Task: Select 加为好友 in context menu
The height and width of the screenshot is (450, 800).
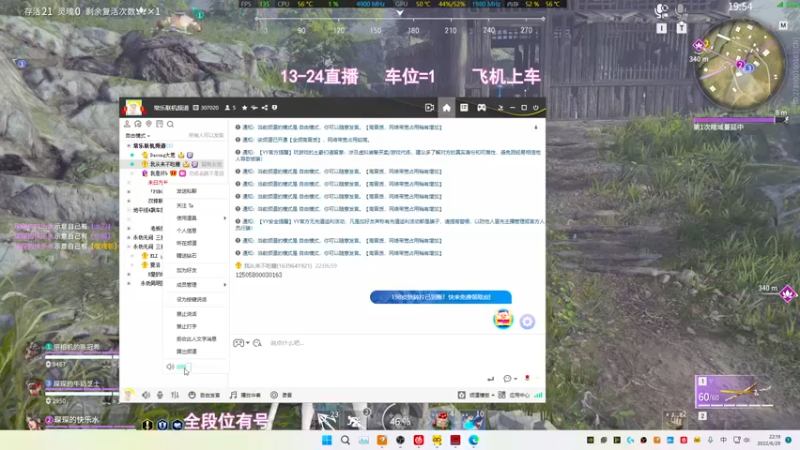Action: tap(186, 270)
